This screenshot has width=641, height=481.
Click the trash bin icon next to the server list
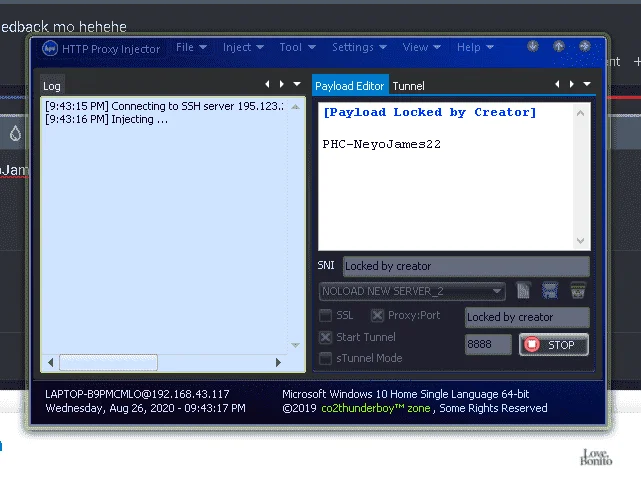point(578,291)
